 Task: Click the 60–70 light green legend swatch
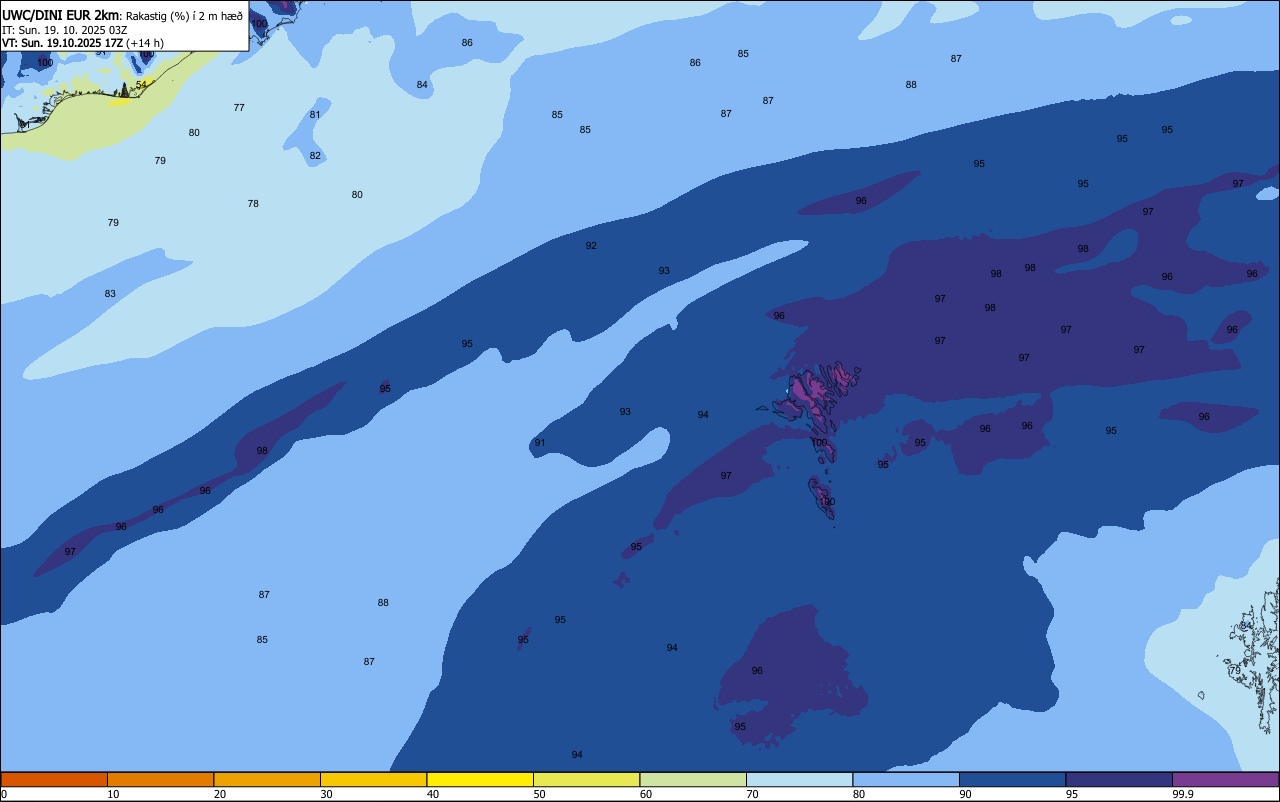pos(693,779)
